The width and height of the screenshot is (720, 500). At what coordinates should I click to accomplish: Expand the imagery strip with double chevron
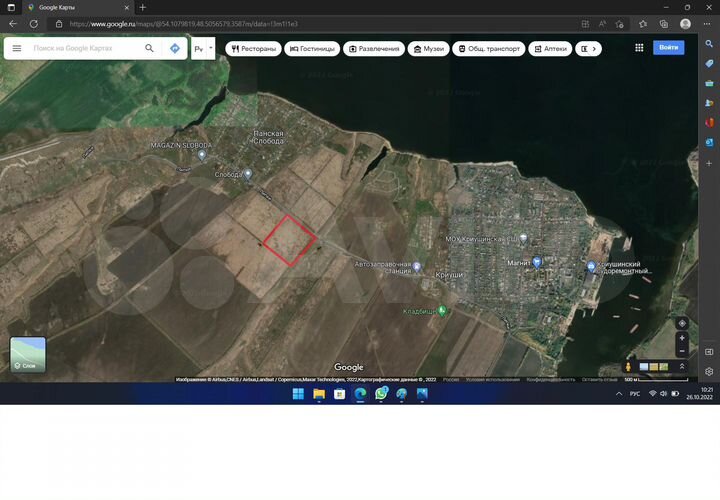click(682, 367)
